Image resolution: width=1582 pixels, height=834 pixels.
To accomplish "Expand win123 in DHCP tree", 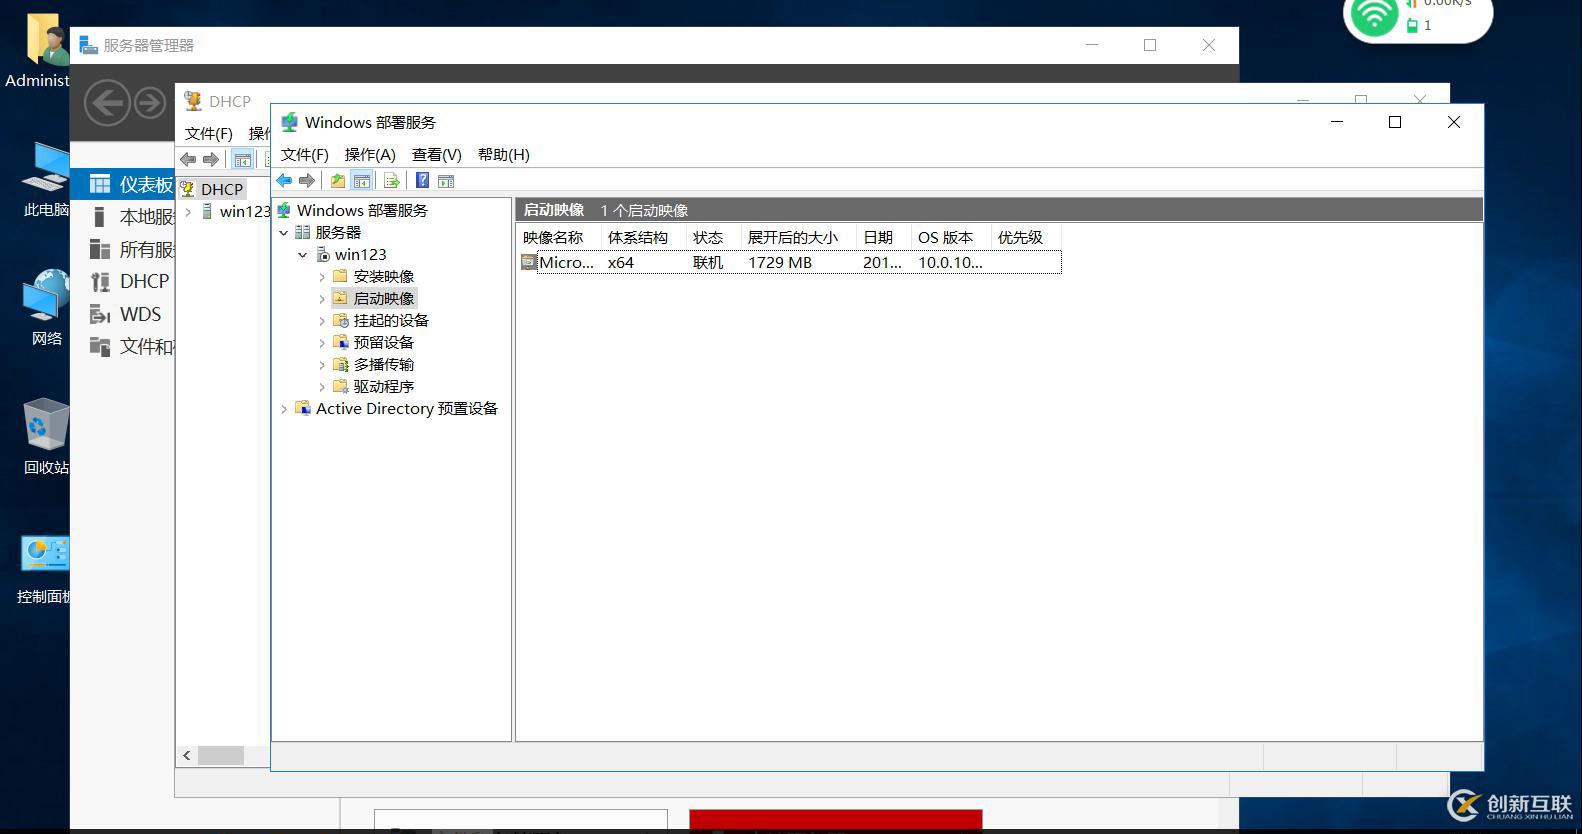I will (x=188, y=212).
